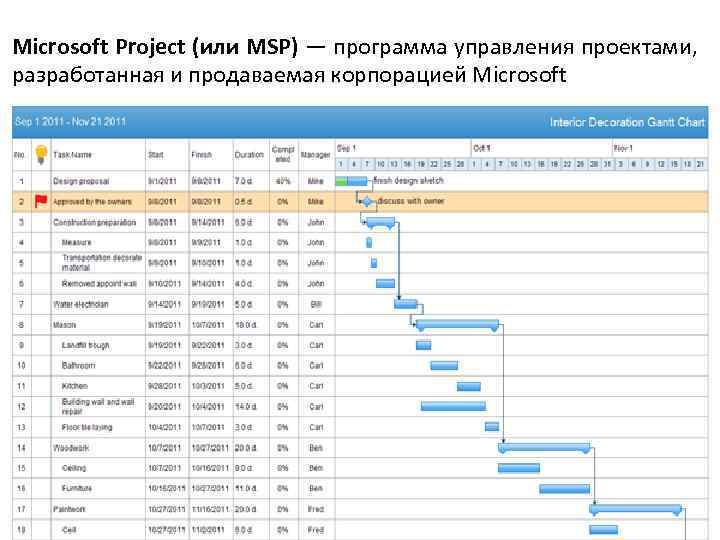The height and width of the screenshot is (540, 720).
Task: Select the 'Design proposal' task name
Action: tap(81, 181)
